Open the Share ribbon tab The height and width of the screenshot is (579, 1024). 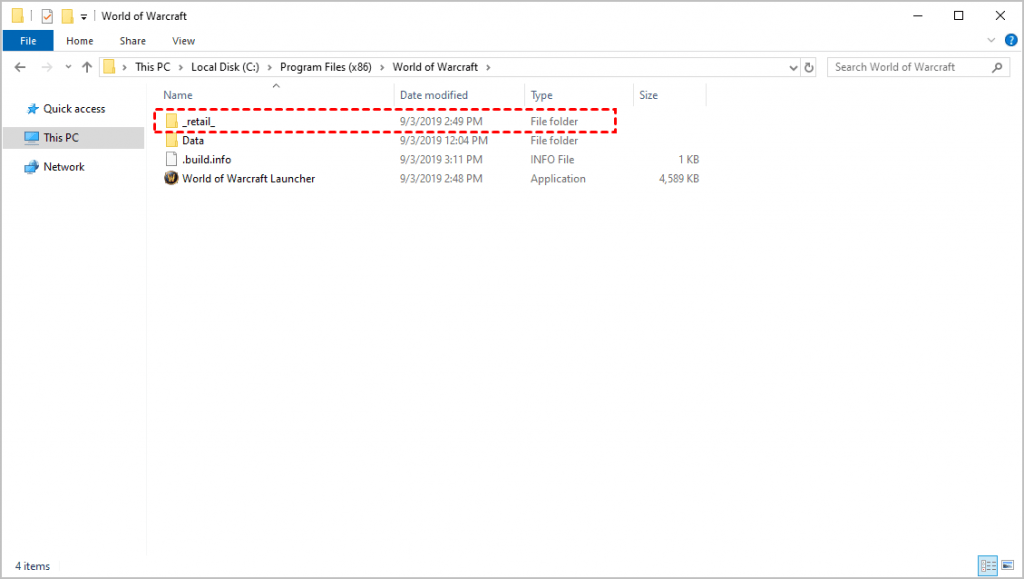click(x=133, y=40)
